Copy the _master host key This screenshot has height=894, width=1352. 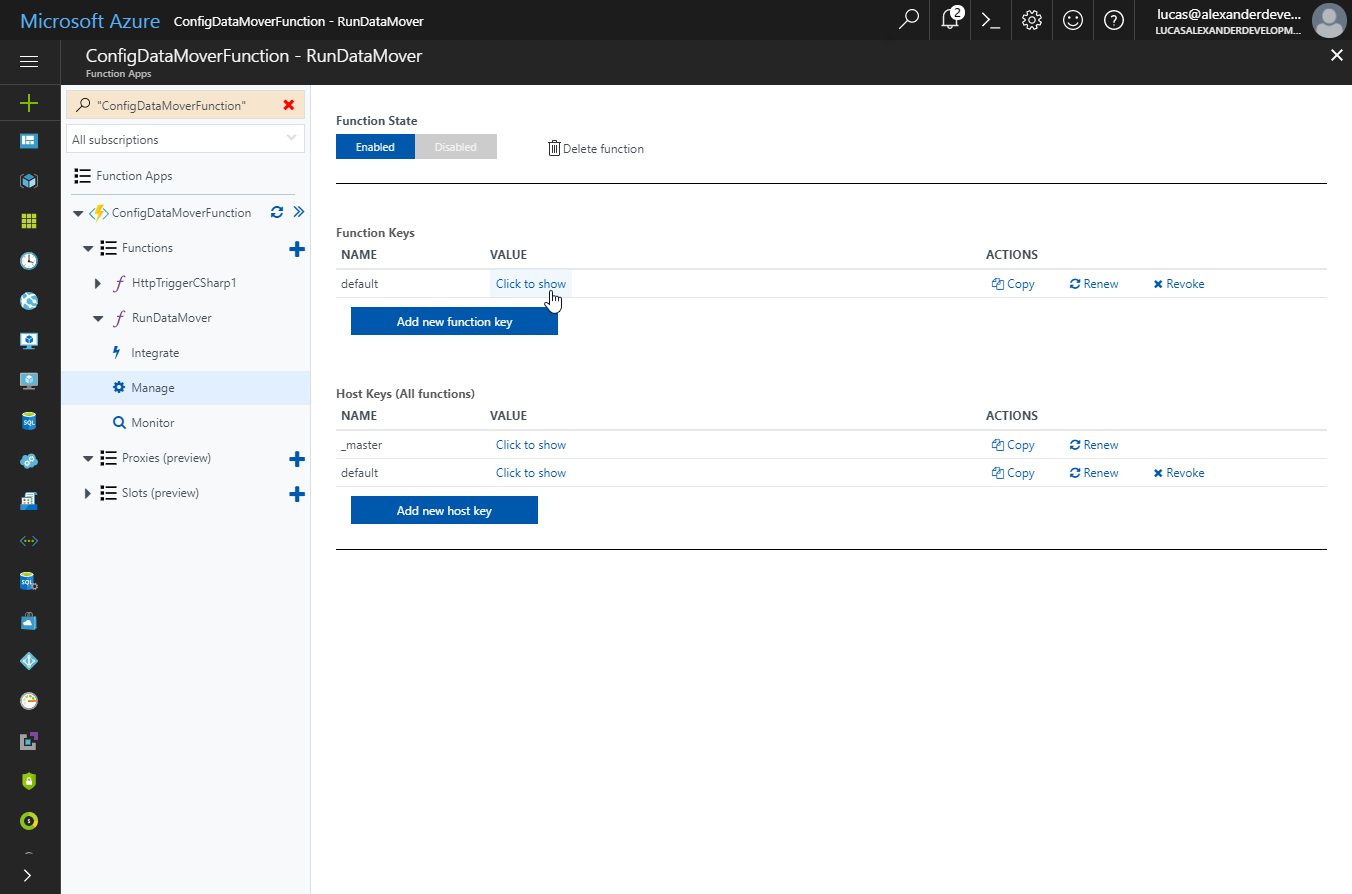1013,445
